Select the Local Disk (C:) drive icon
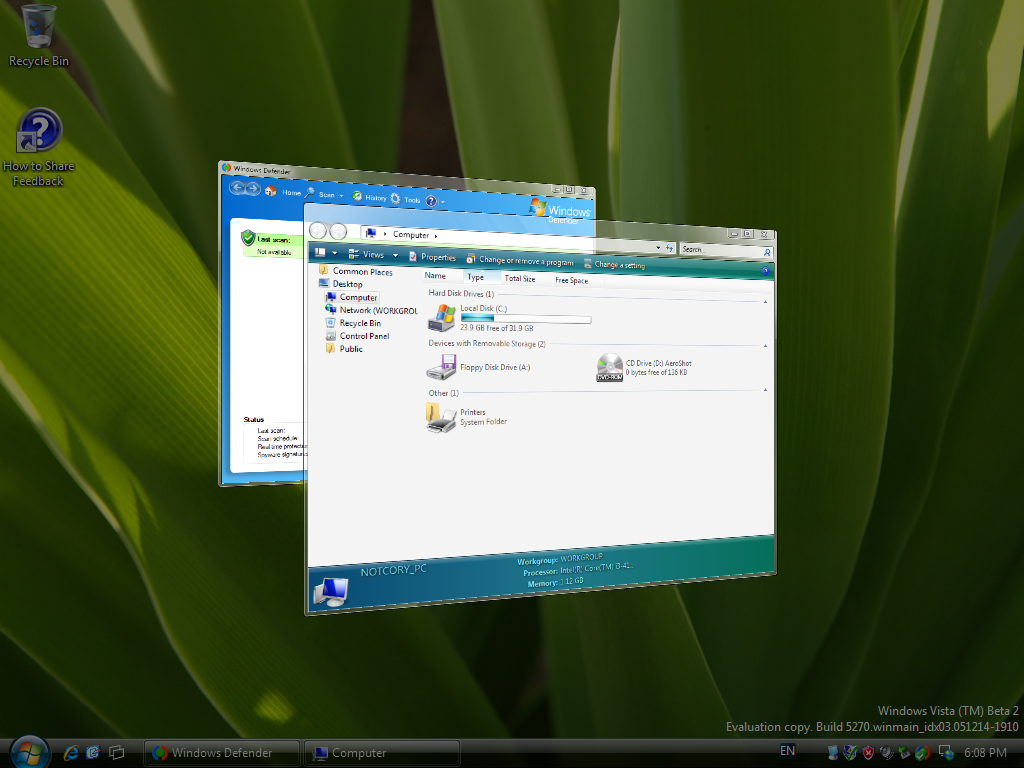Image resolution: width=1024 pixels, height=768 pixels. pyautogui.click(x=441, y=318)
